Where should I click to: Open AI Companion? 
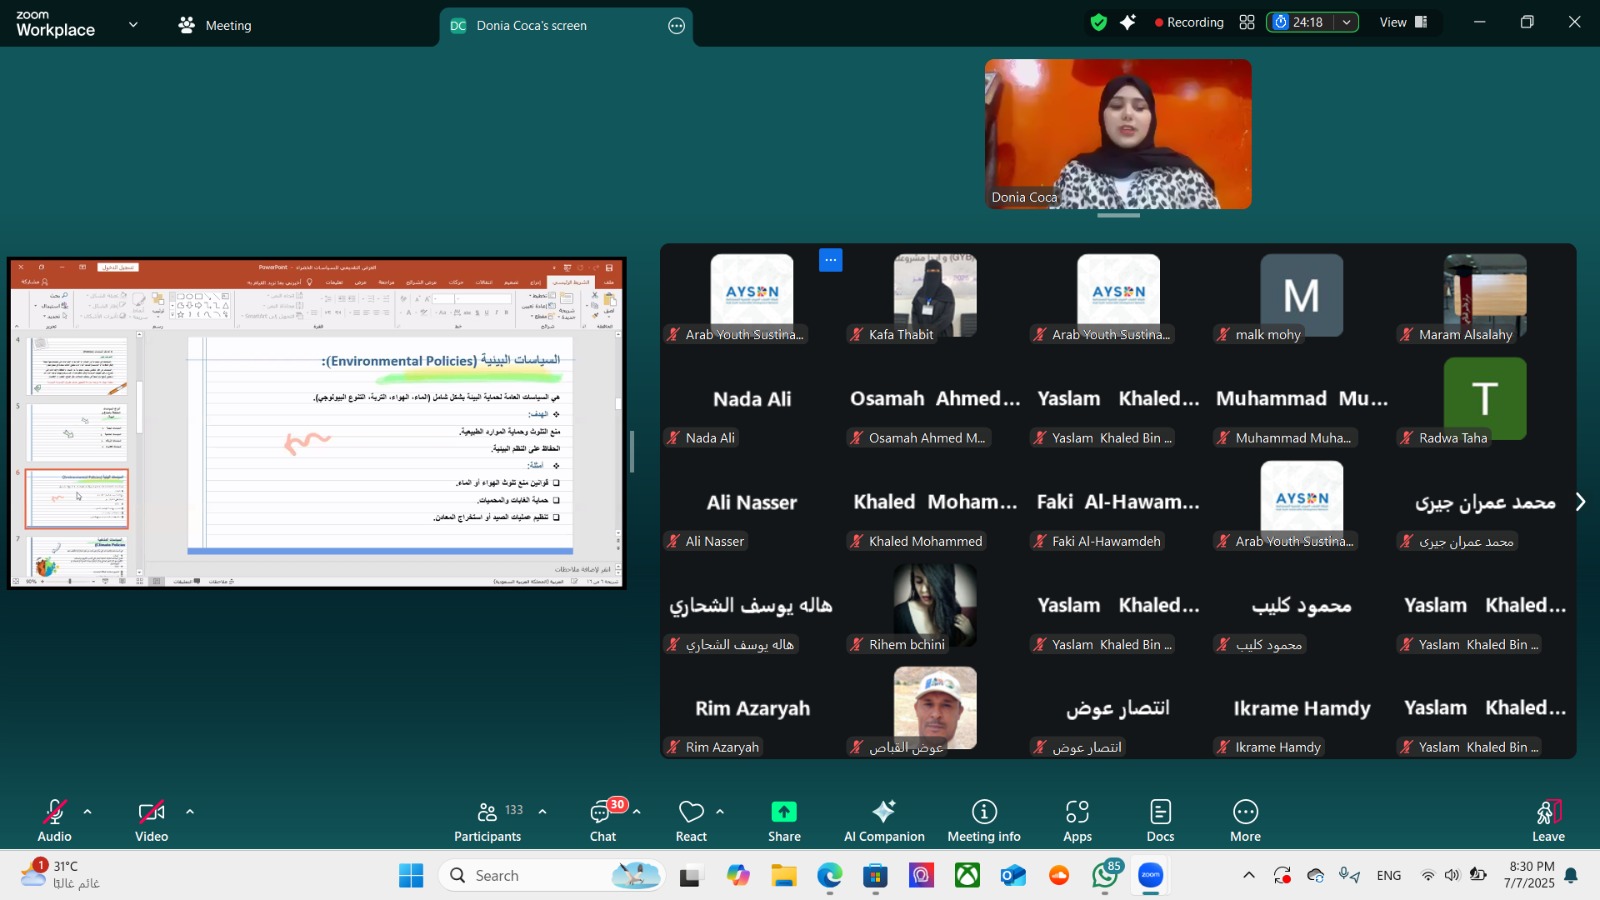(884, 820)
